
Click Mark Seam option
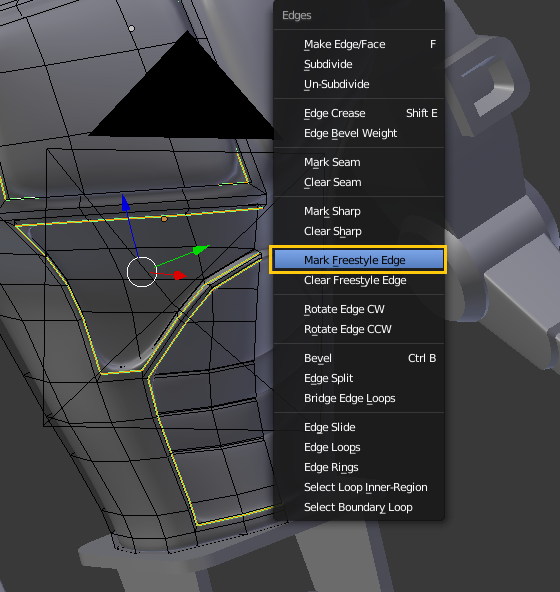[x=359, y=162]
